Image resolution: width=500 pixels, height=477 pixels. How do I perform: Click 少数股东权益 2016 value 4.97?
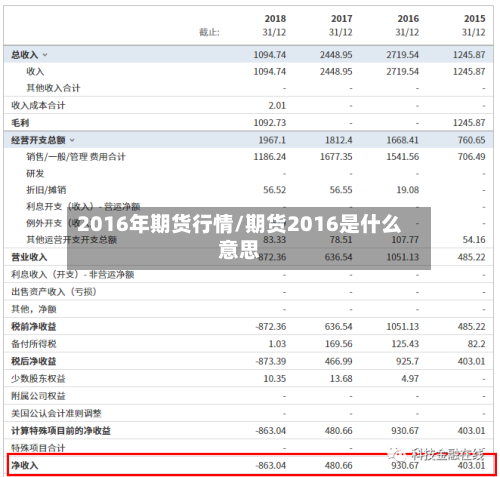point(410,379)
